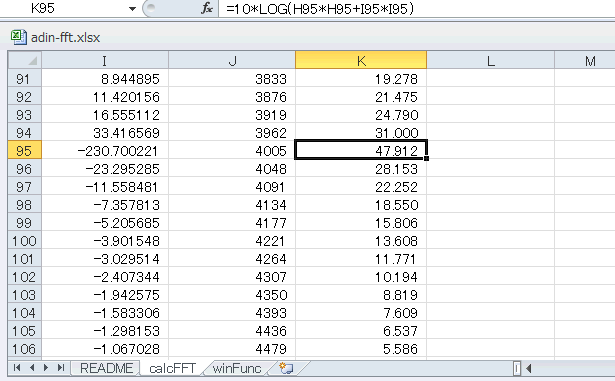Screen dimensions: 615x381
Task: Open the Name Box dropdown arrow
Action: (132, 9)
